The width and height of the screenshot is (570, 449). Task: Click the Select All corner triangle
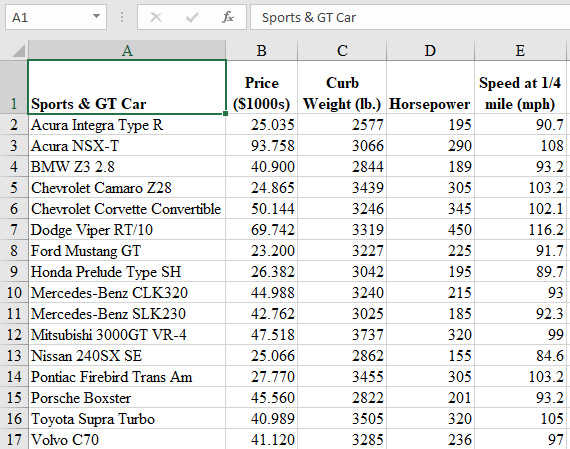pos(18,51)
